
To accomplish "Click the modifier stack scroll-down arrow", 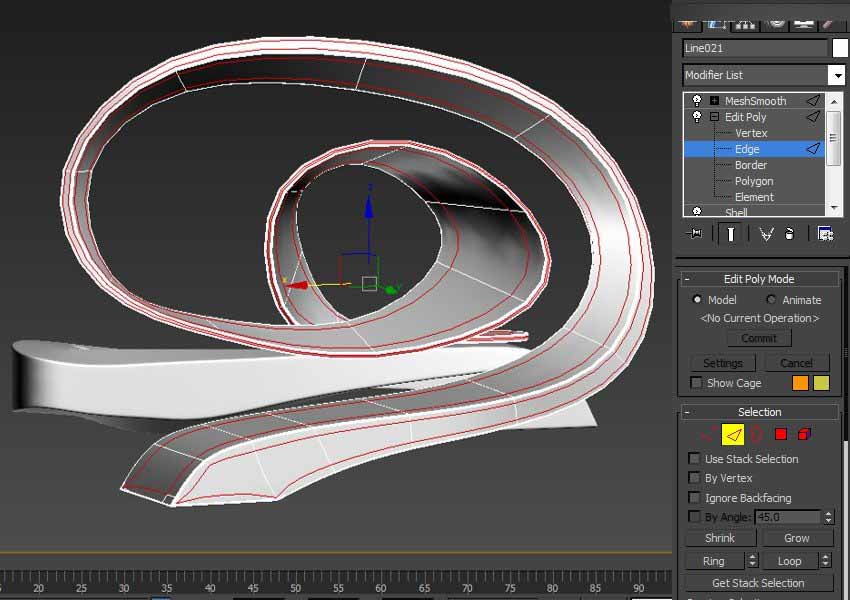I will (x=834, y=208).
